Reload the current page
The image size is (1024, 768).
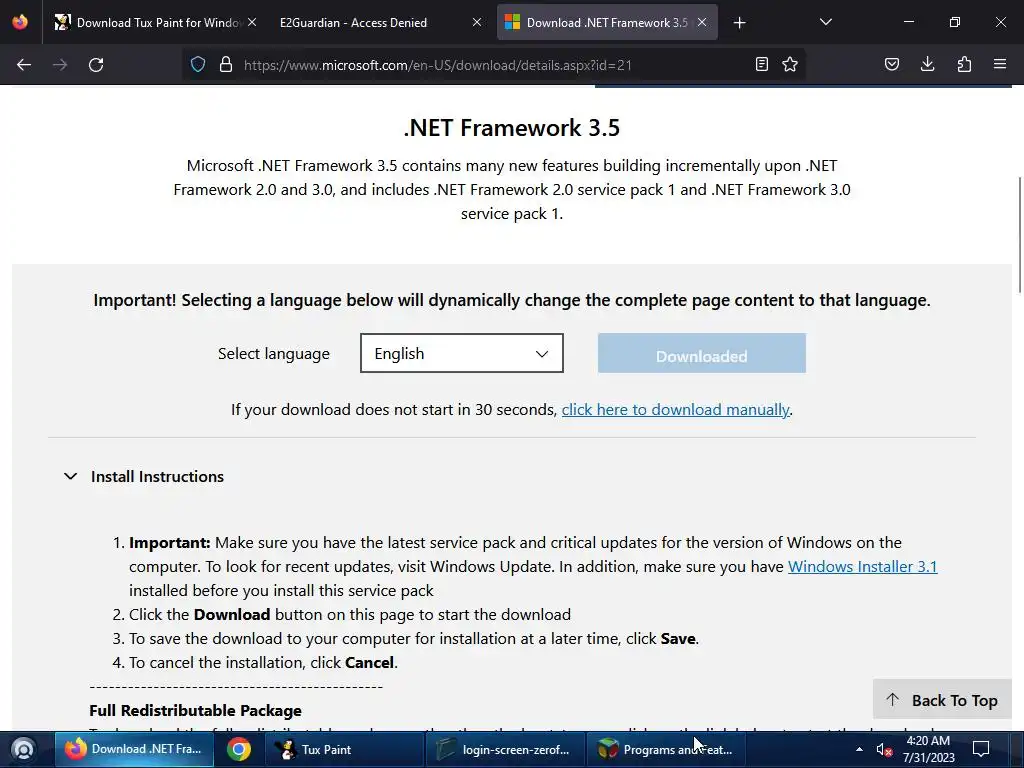[x=96, y=65]
